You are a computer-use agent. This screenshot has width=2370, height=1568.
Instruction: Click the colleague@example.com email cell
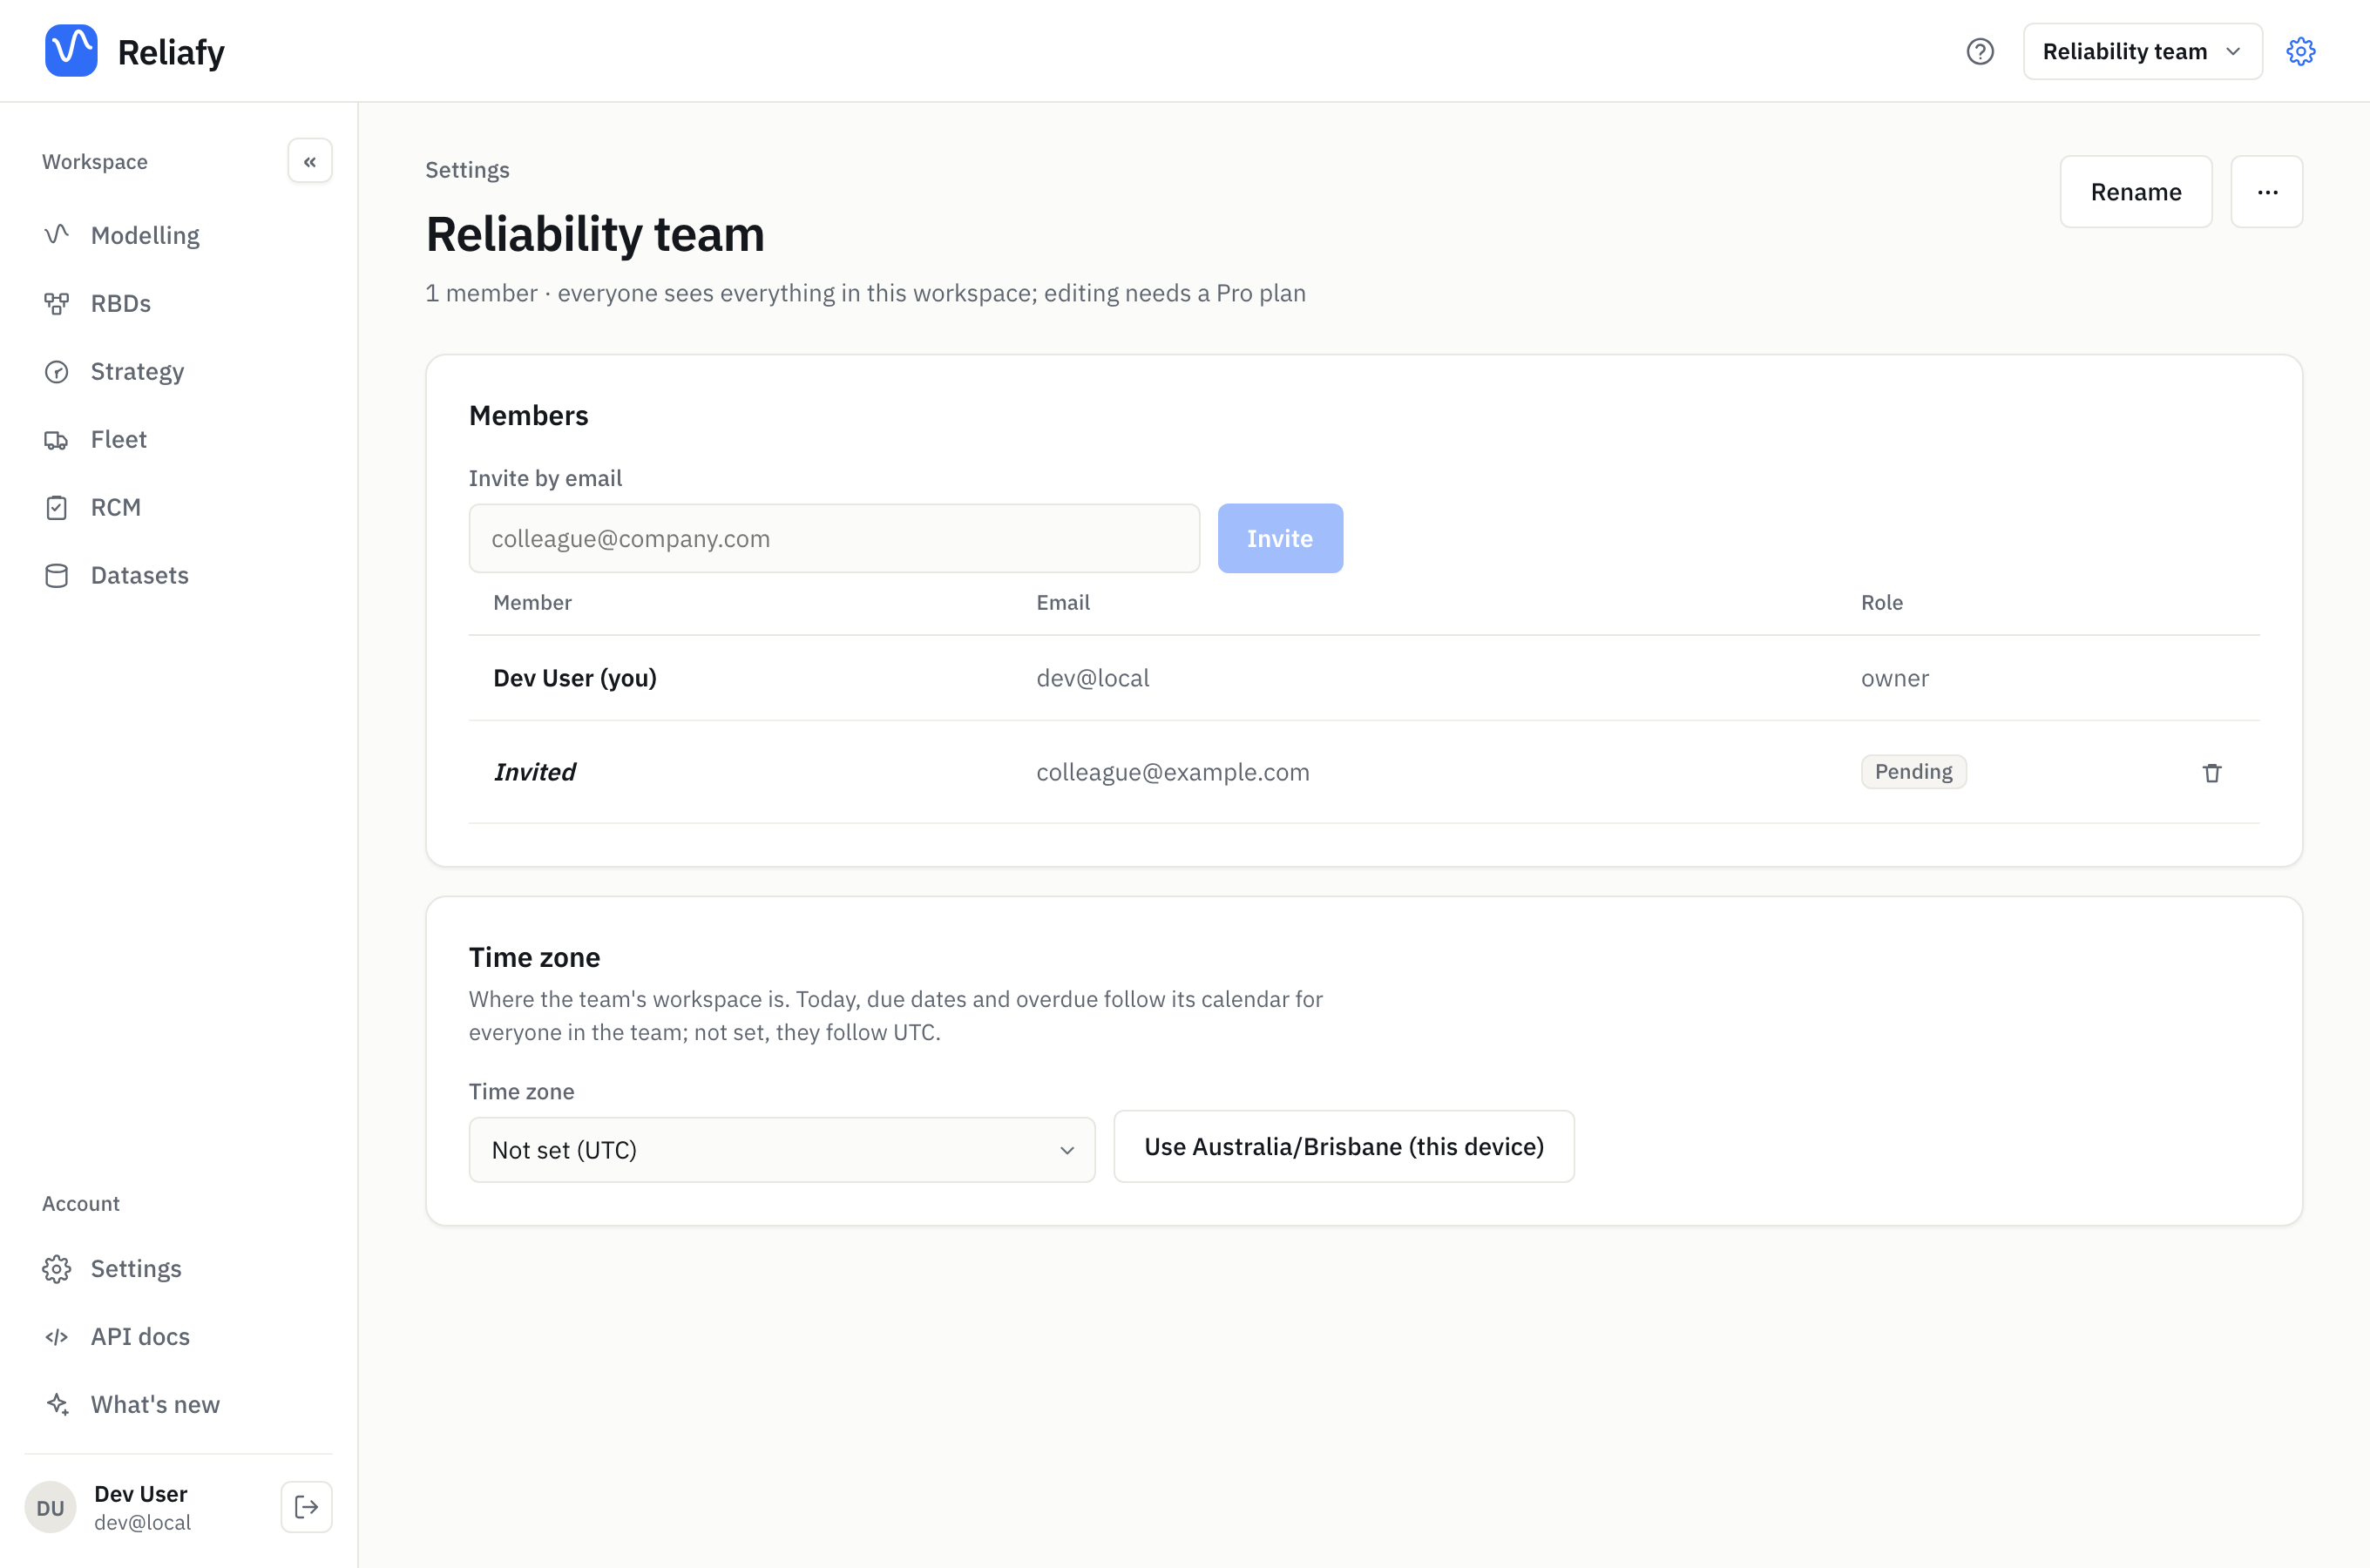pos(1172,772)
